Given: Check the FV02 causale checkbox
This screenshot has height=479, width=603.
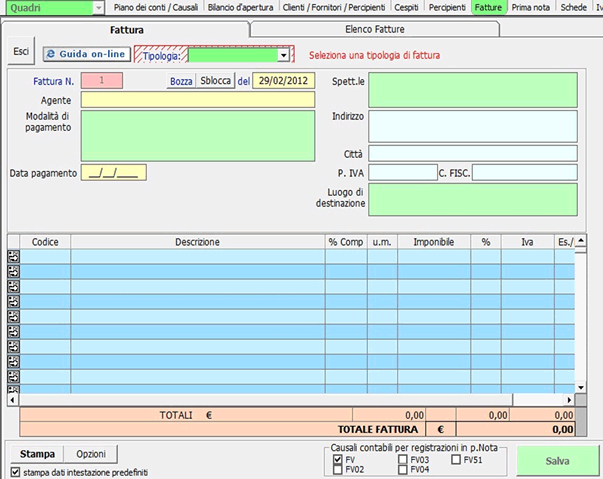Looking at the screenshot, I should pyautogui.click(x=338, y=469).
